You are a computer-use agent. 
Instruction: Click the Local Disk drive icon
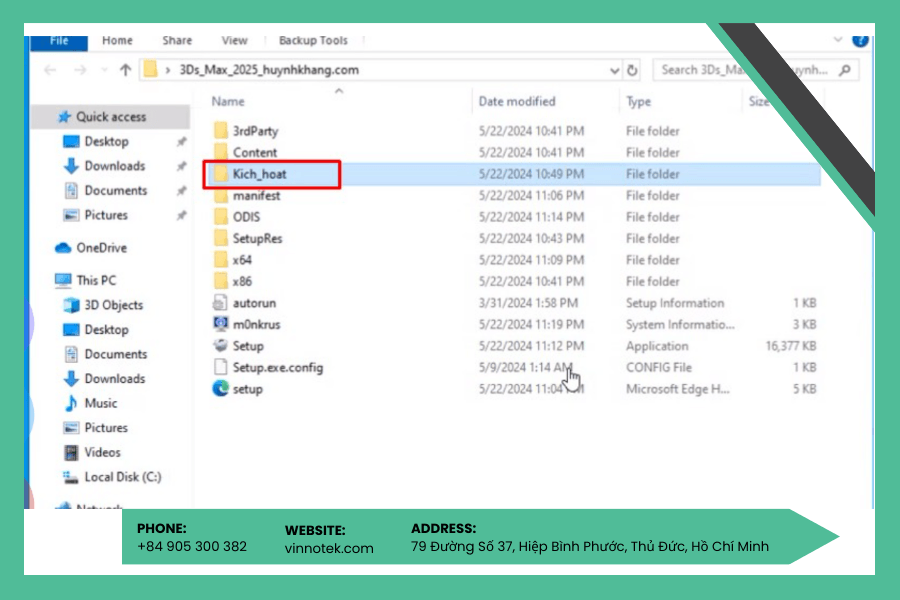tap(71, 477)
